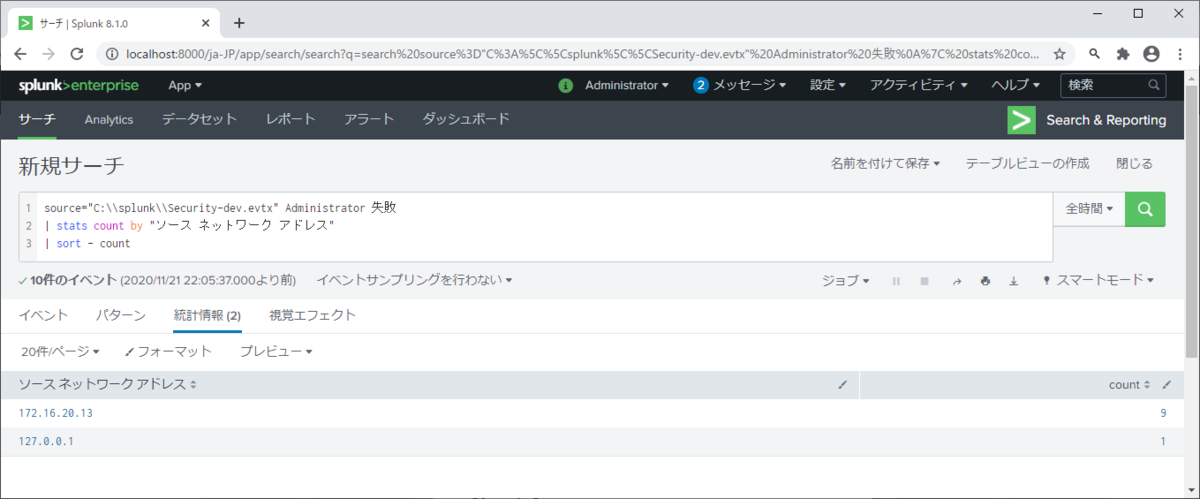This screenshot has height=499, width=1200.
Task: Expand the 設定 menu
Action: (828, 86)
